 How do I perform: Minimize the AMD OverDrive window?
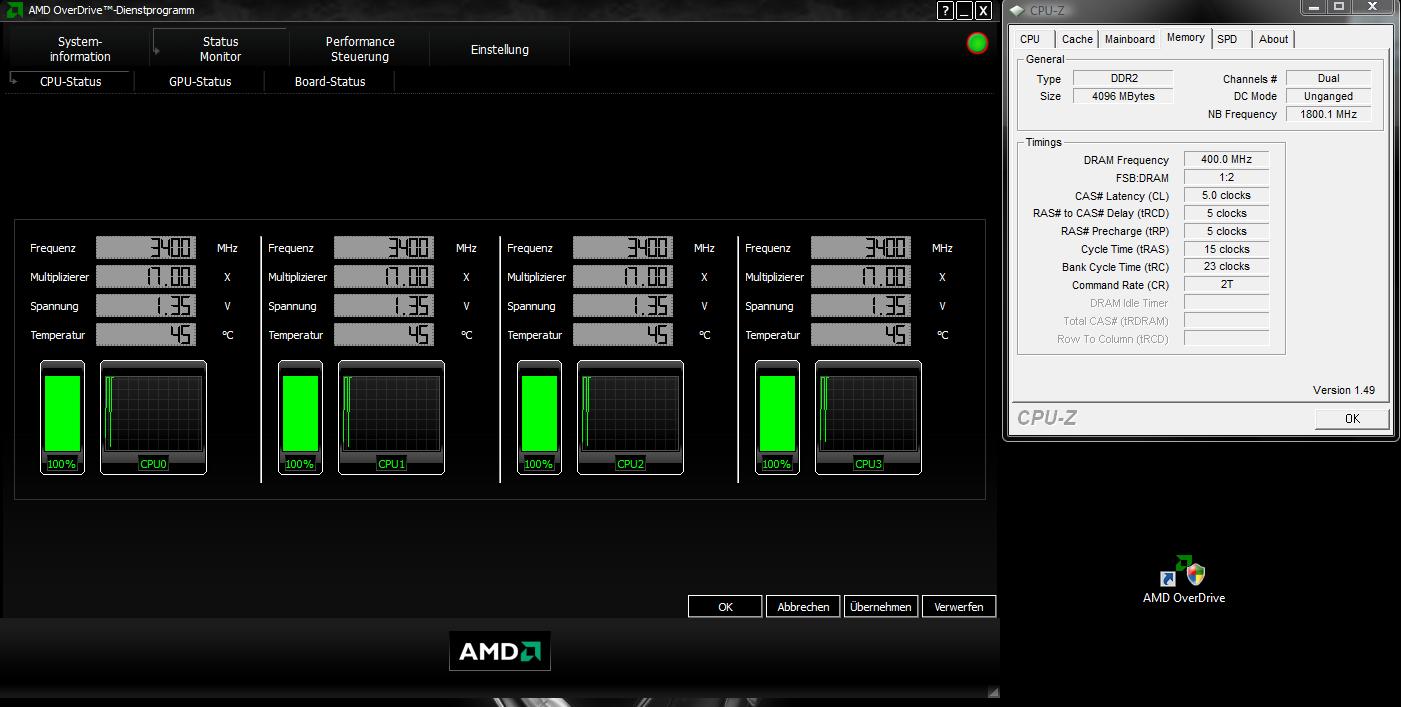click(x=965, y=11)
